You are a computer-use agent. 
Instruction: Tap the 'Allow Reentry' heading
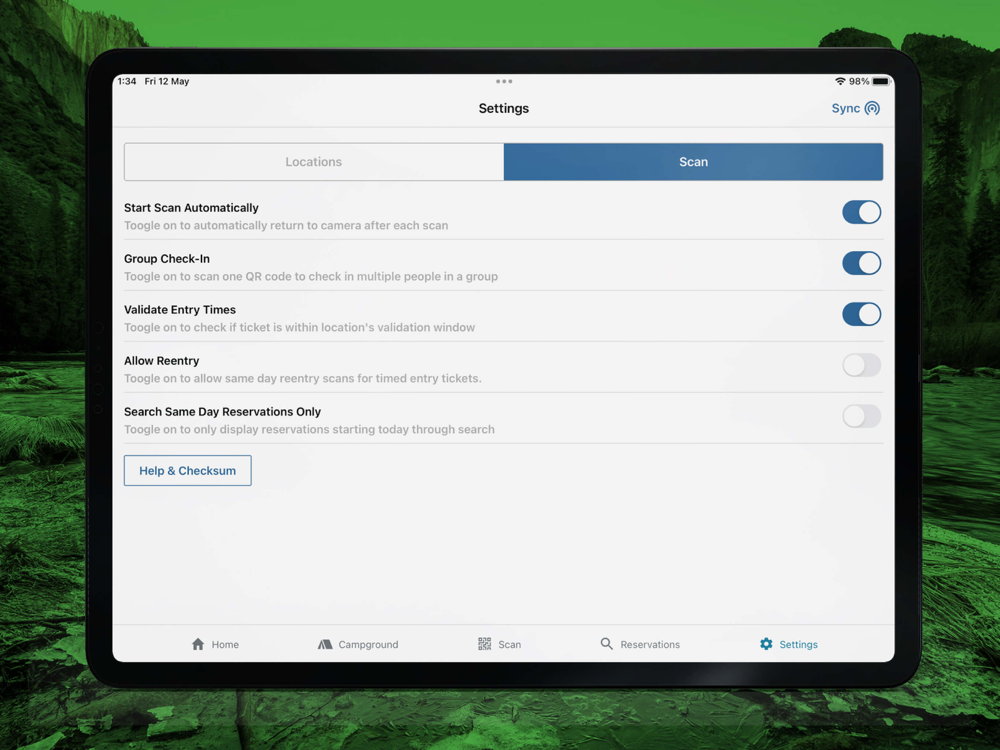click(161, 361)
